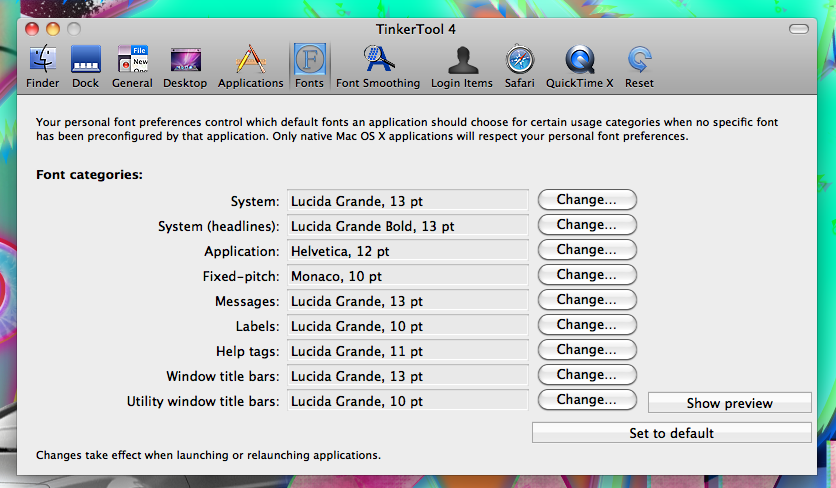This screenshot has height=488, width=836.
Task: Change the Labels font
Action: 587,325
